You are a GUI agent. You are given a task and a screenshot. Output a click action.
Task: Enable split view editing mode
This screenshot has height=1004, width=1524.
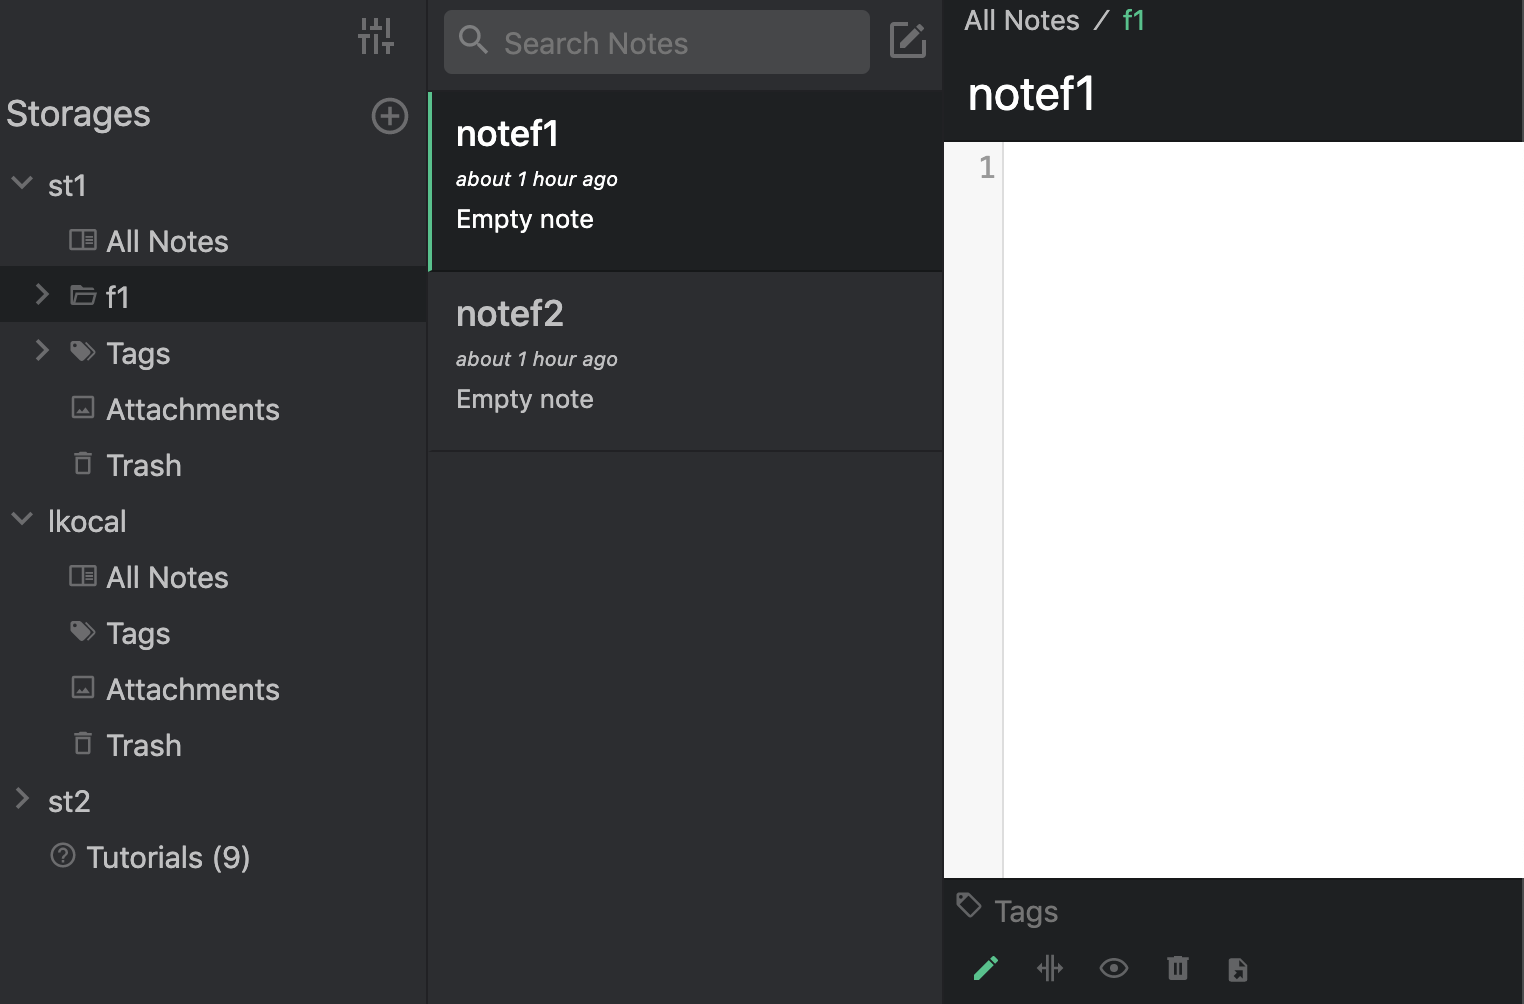(1050, 968)
